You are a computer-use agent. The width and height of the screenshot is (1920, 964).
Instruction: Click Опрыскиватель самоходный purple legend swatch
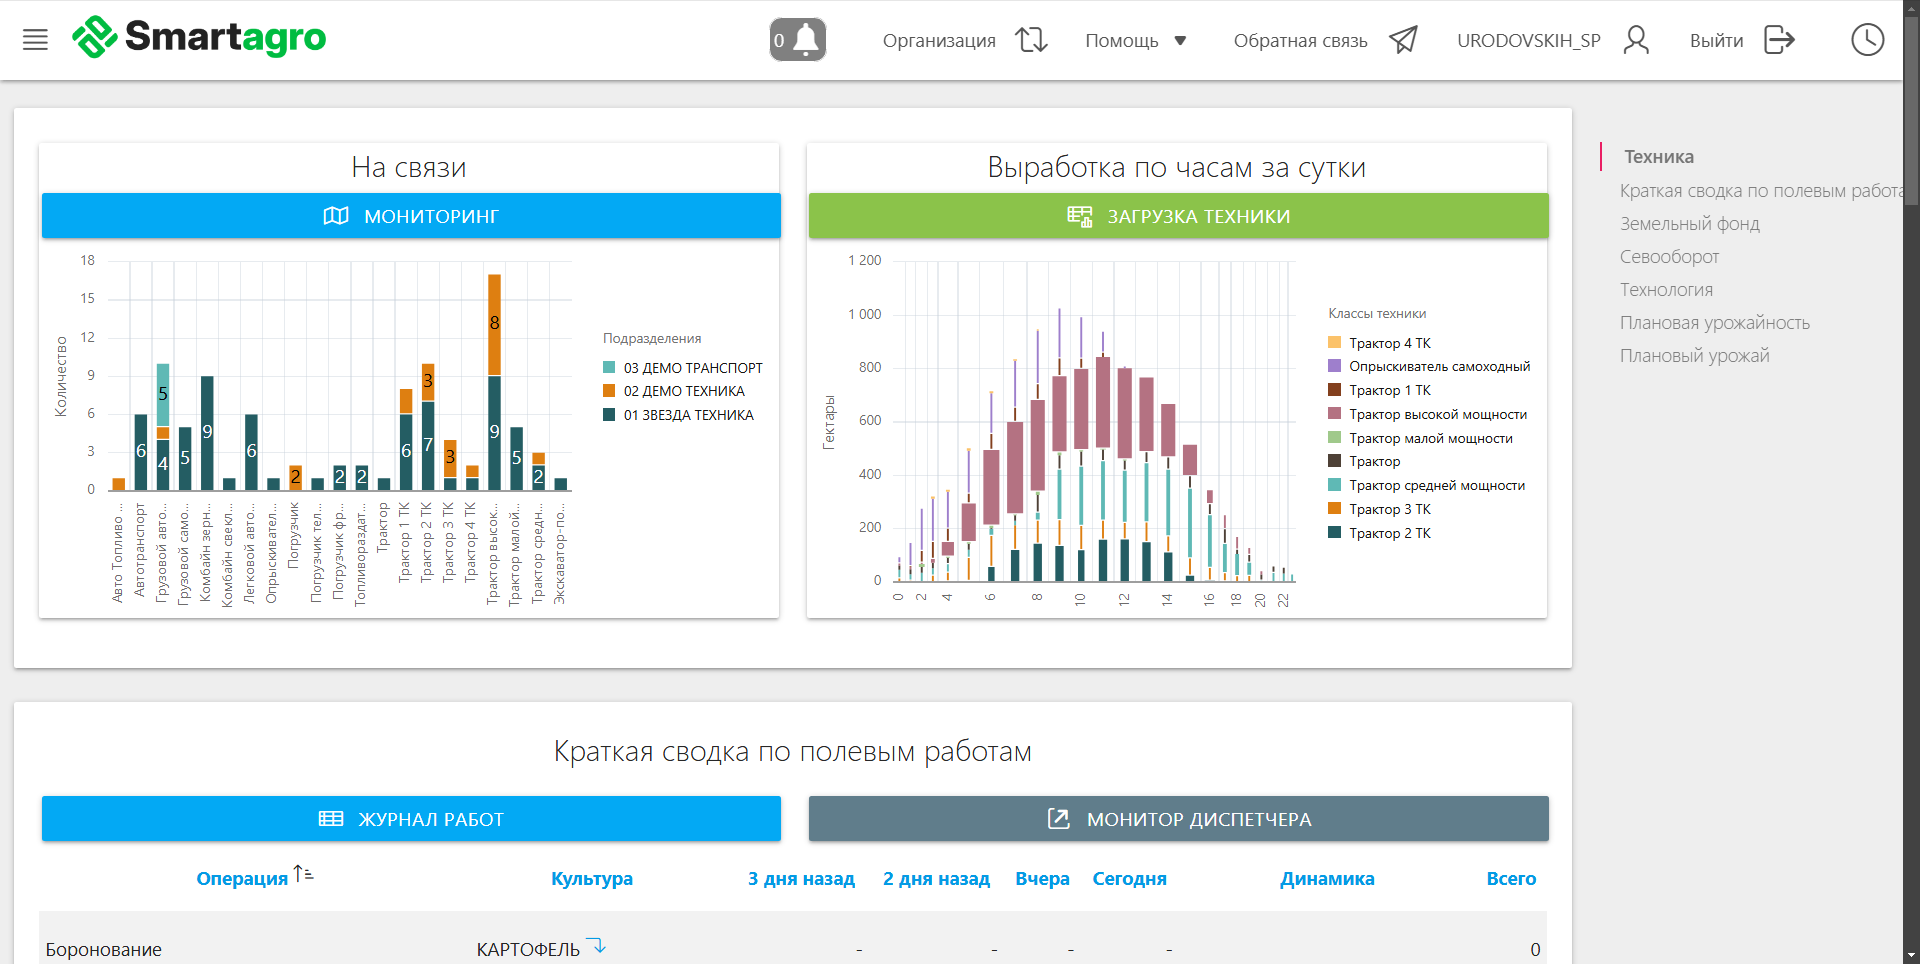(1334, 366)
